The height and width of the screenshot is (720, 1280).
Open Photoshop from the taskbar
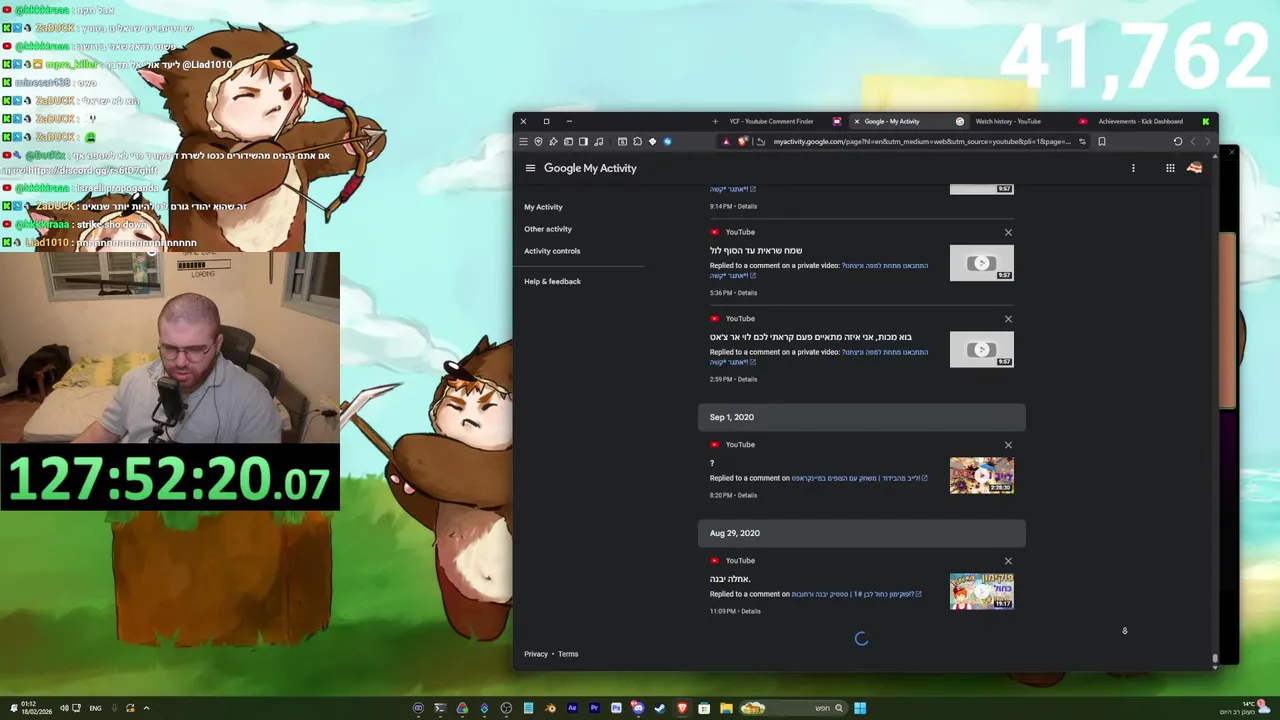(x=616, y=708)
